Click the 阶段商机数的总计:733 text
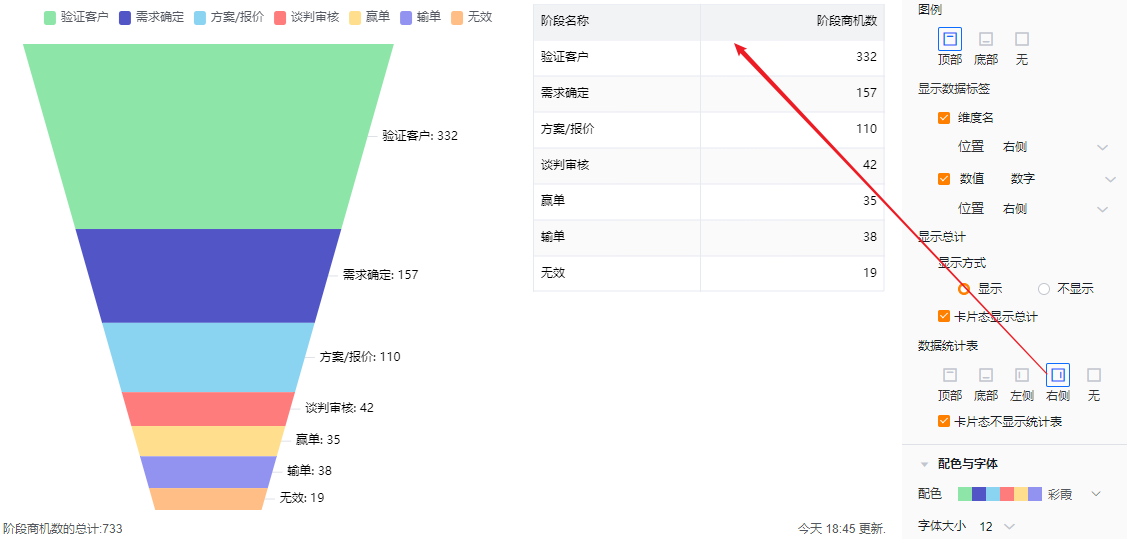1127x539 pixels. tap(62, 529)
